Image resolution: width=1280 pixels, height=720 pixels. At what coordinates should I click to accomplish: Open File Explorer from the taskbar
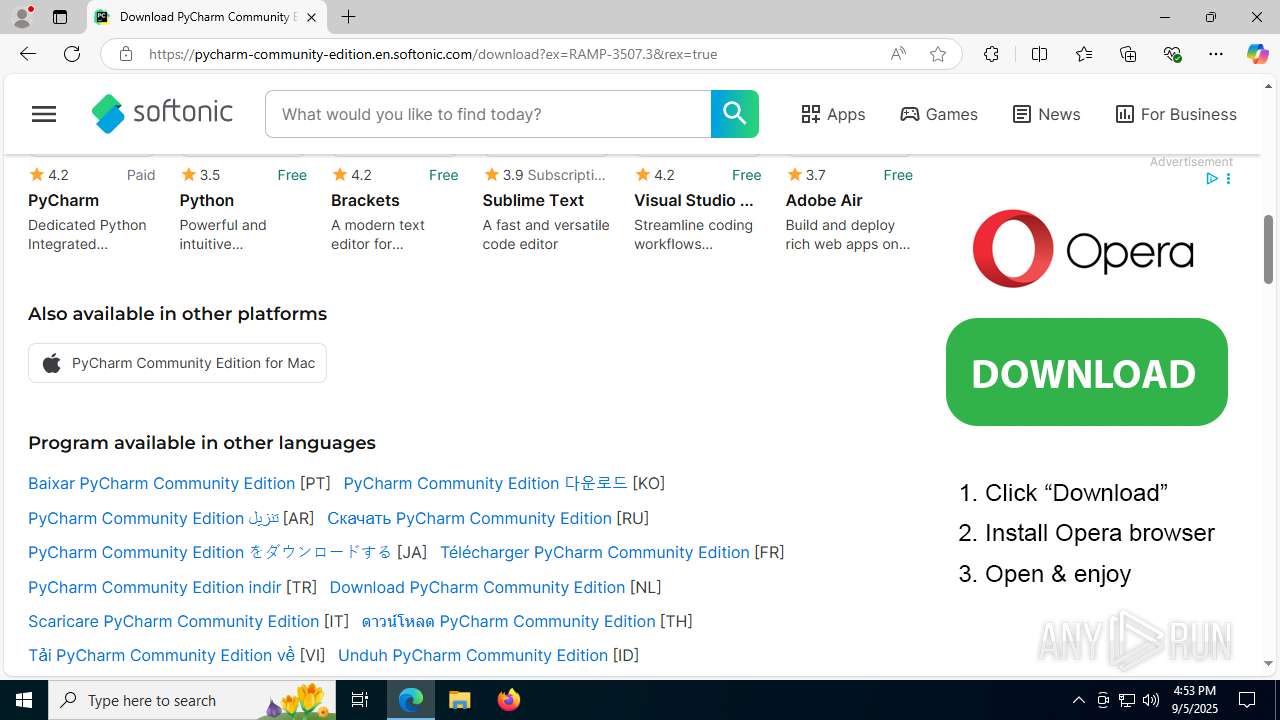(x=460, y=700)
